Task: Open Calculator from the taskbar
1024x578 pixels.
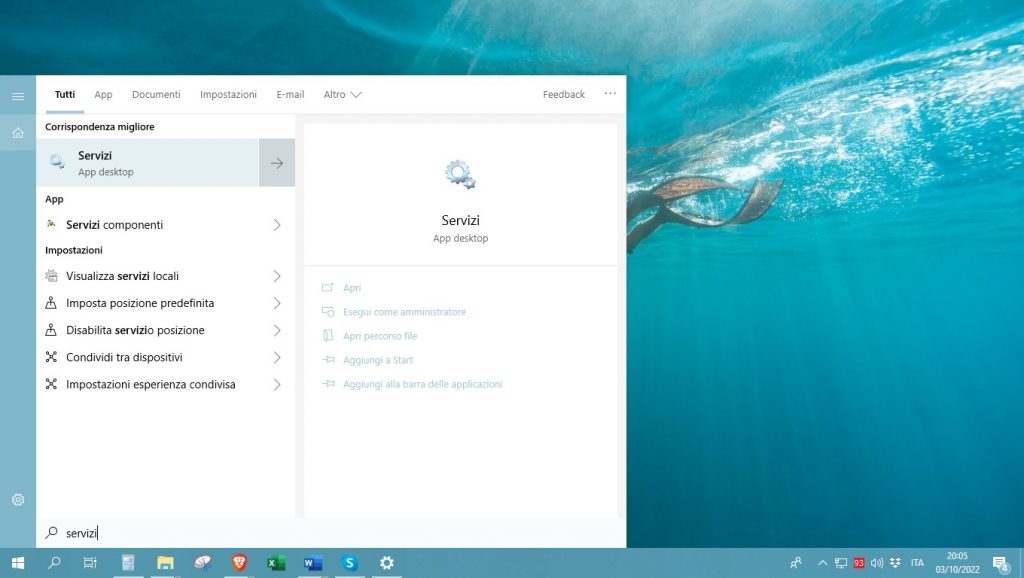Action: [x=127, y=563]
